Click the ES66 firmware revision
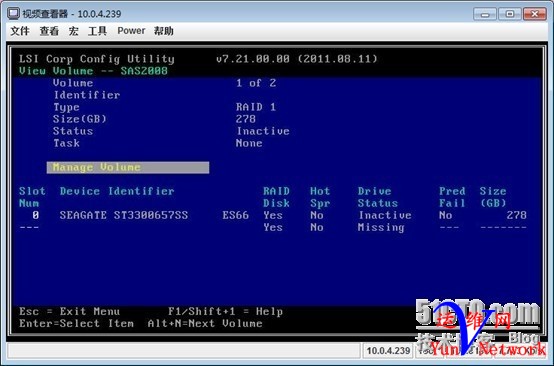This screenshot has height=366, width=554. coord(236,215)
